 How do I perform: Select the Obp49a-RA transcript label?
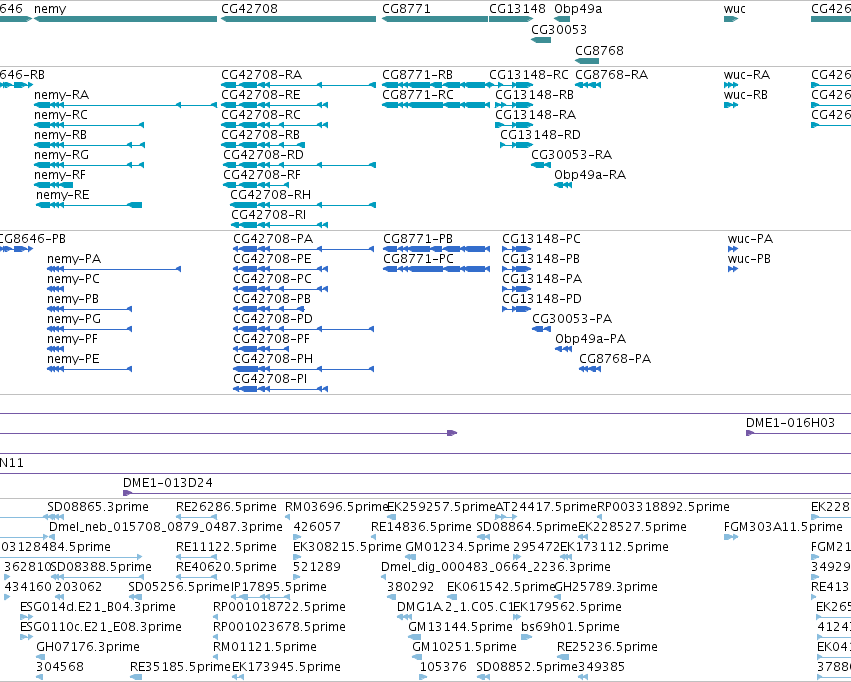coord(590,175)
